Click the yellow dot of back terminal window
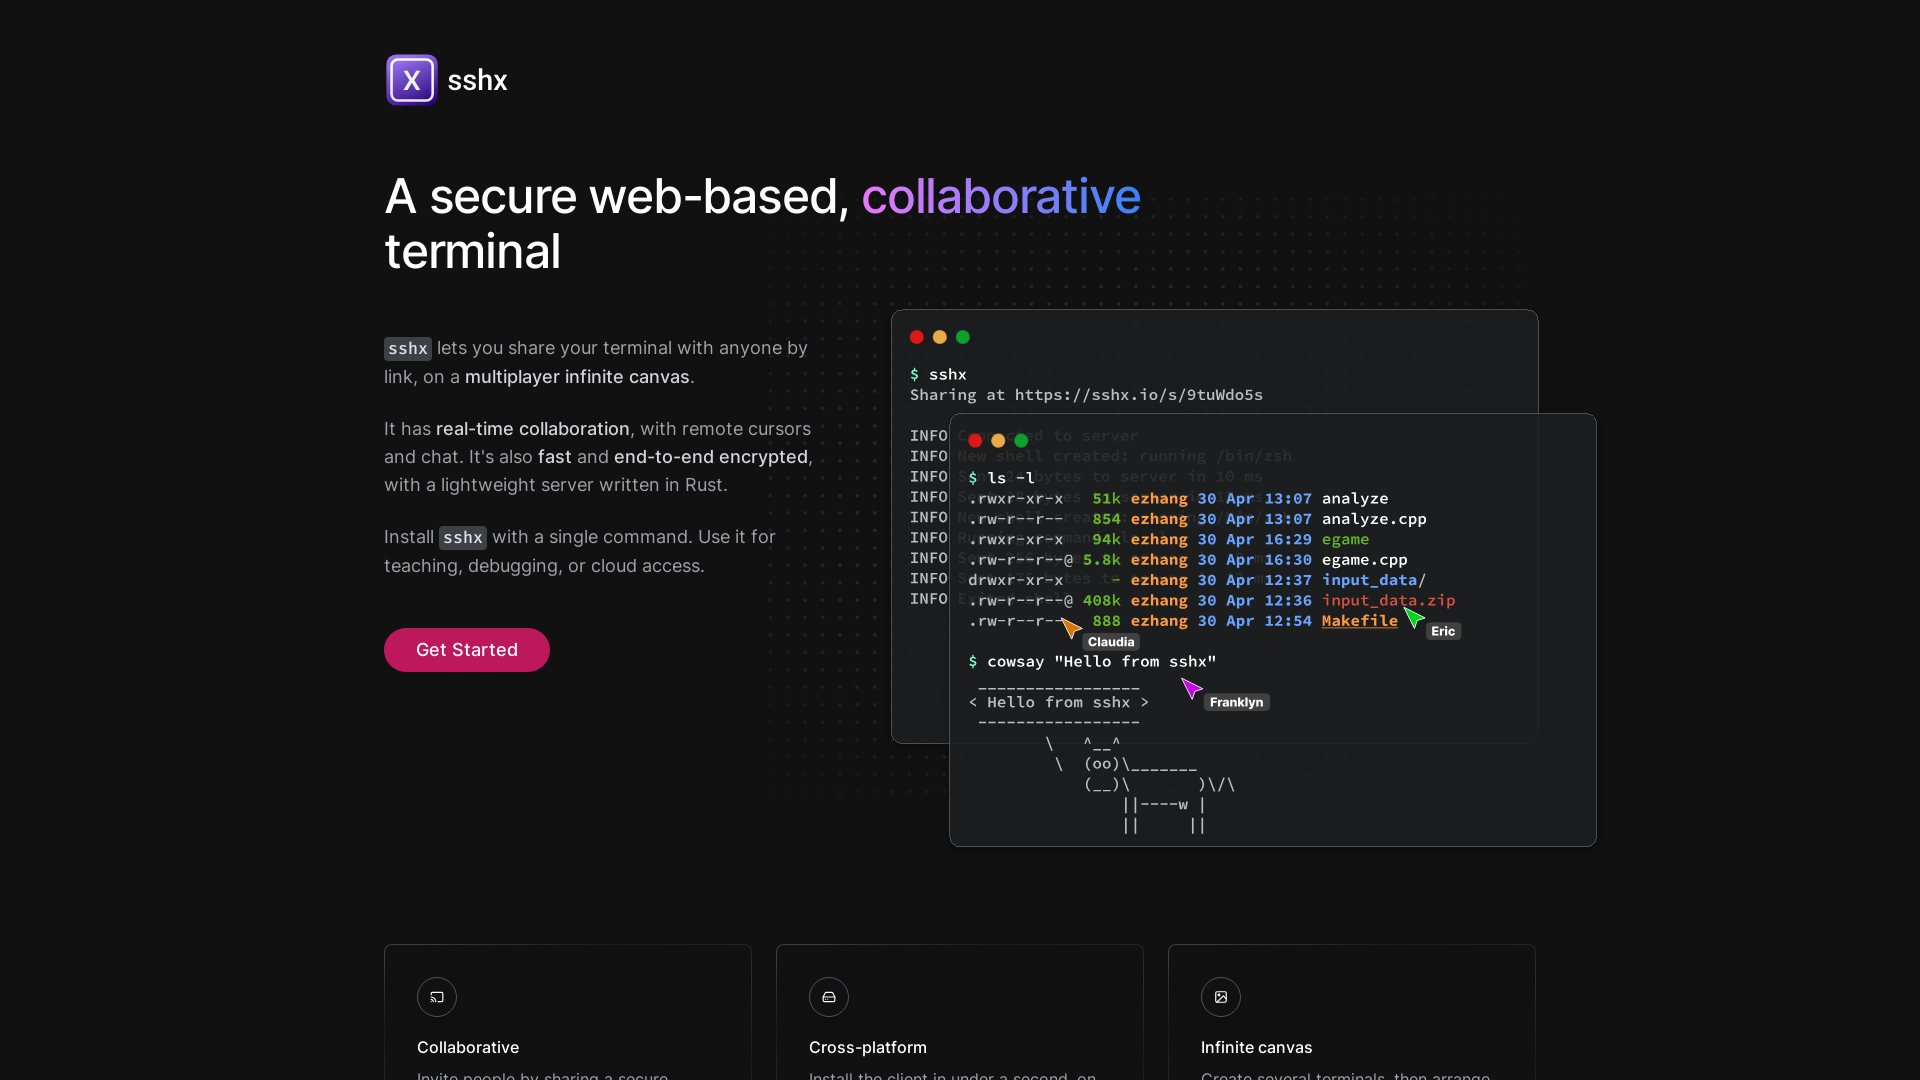Screen dimensions: 1920x1080 click(x=940, y=337)
